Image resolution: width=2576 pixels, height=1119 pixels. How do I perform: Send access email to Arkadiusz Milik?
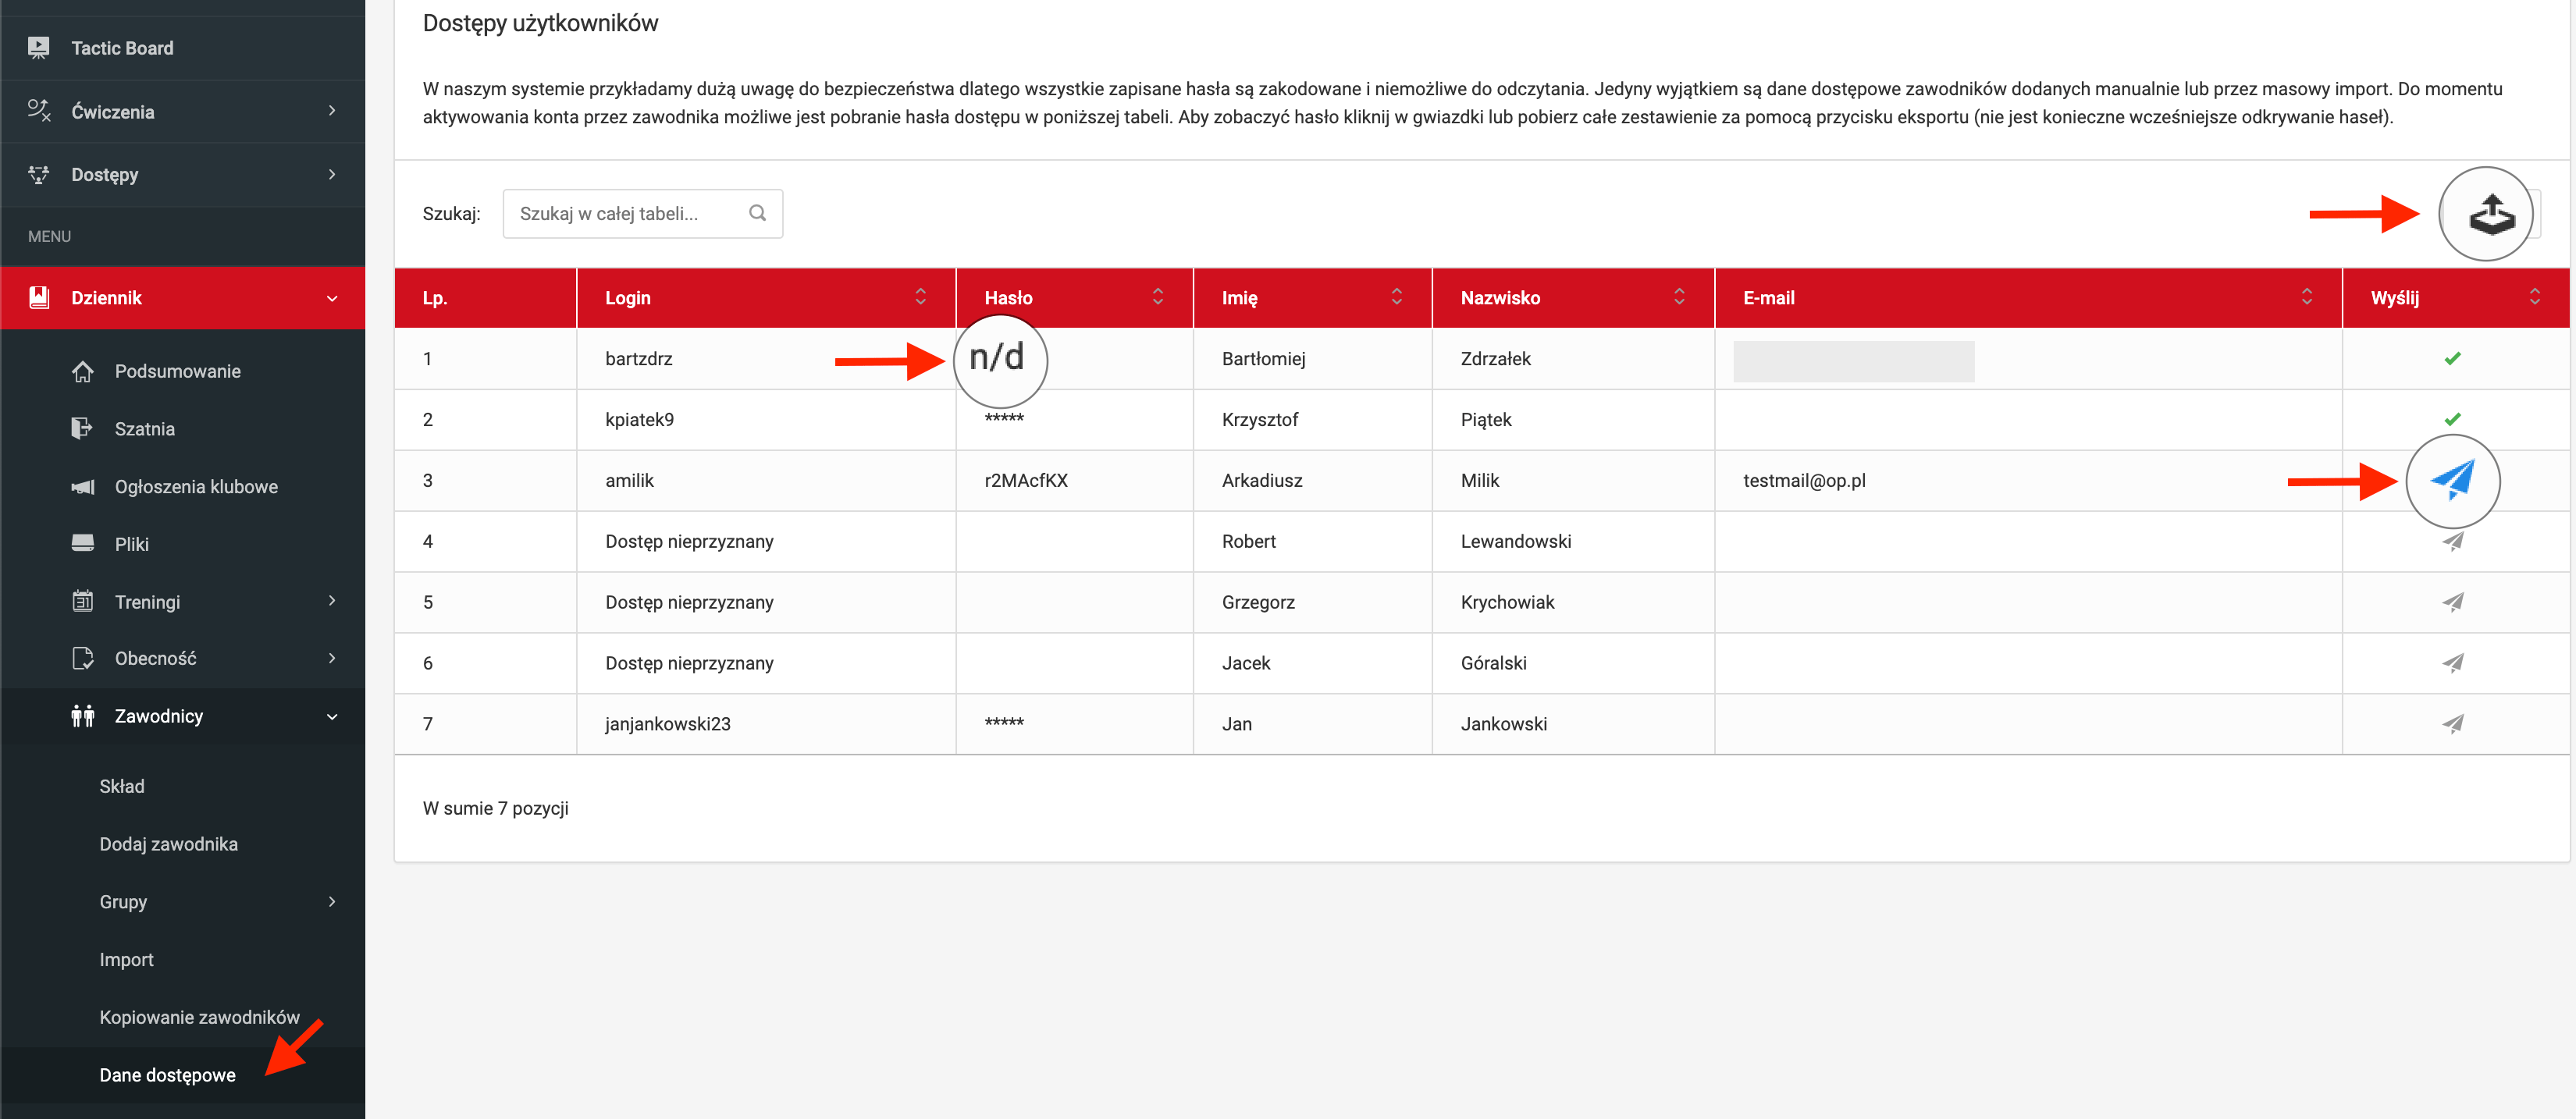(x=2452, y=480)
